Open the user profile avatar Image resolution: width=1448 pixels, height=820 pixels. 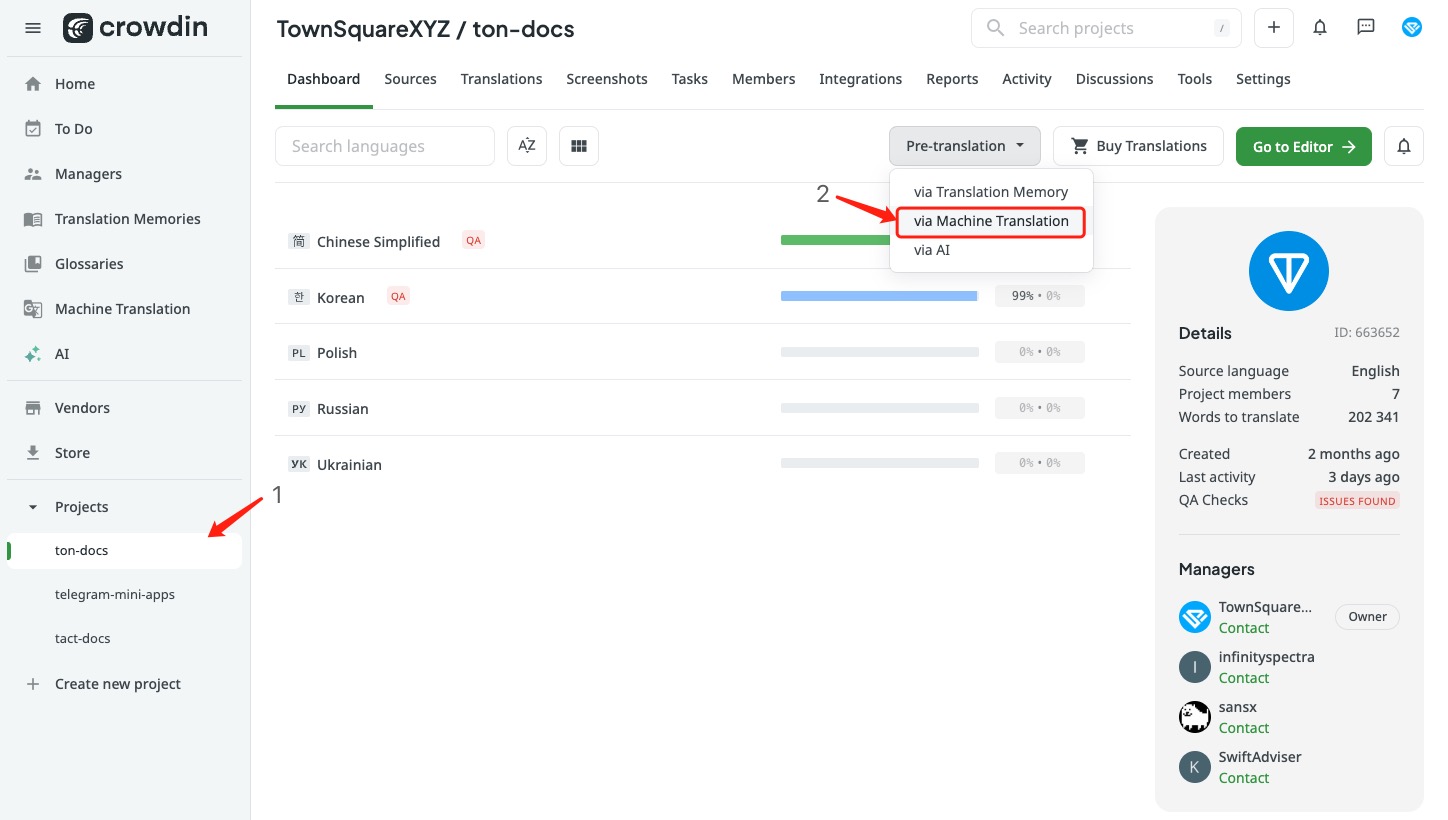pyautogui.click(x=1412, y=28)
